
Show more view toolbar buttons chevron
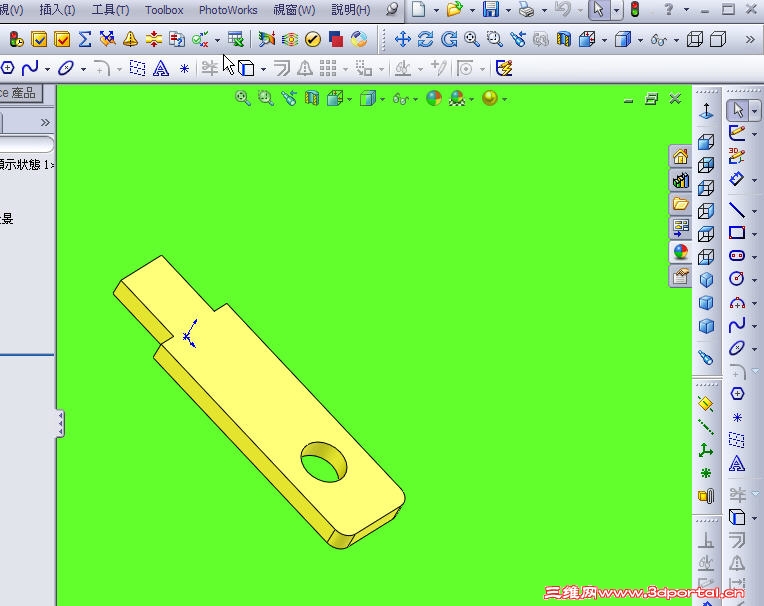tap(750, 39)
